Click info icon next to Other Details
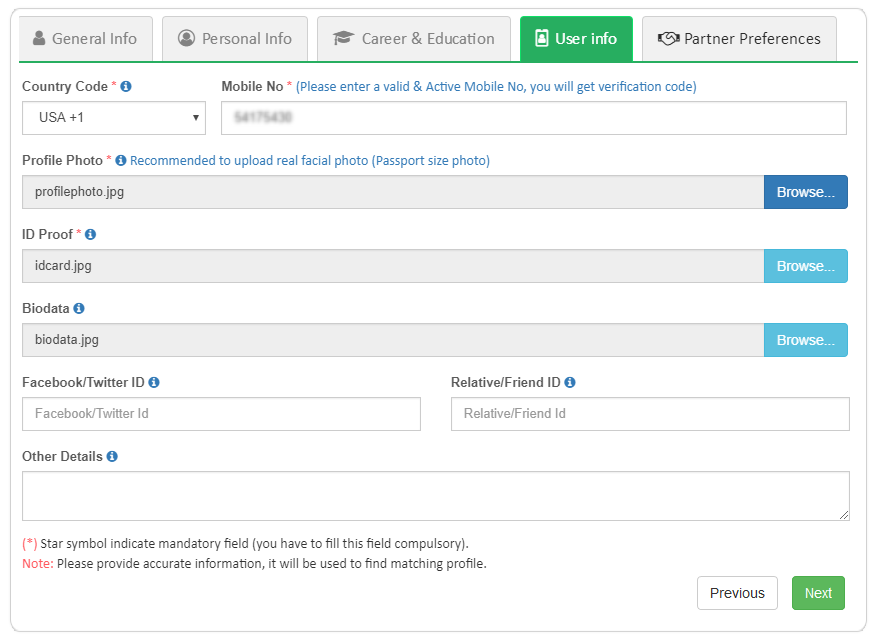 pos(112,457)
